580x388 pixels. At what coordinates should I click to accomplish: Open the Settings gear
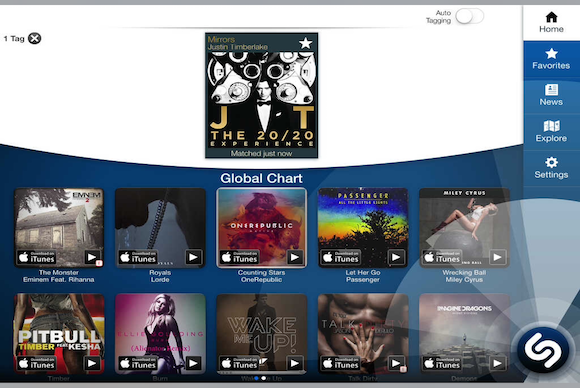[551, 168]
